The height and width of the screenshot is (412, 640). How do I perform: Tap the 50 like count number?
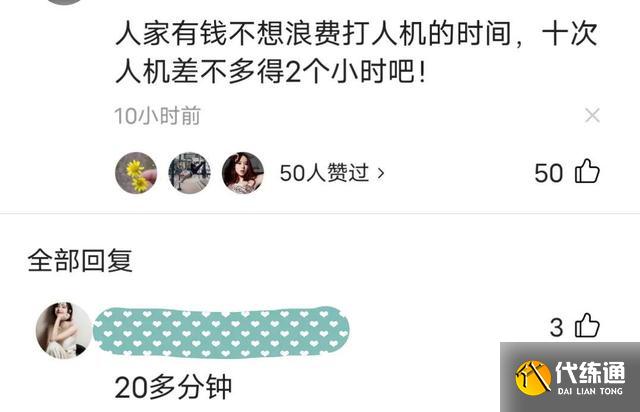click(x=548, y=173)
